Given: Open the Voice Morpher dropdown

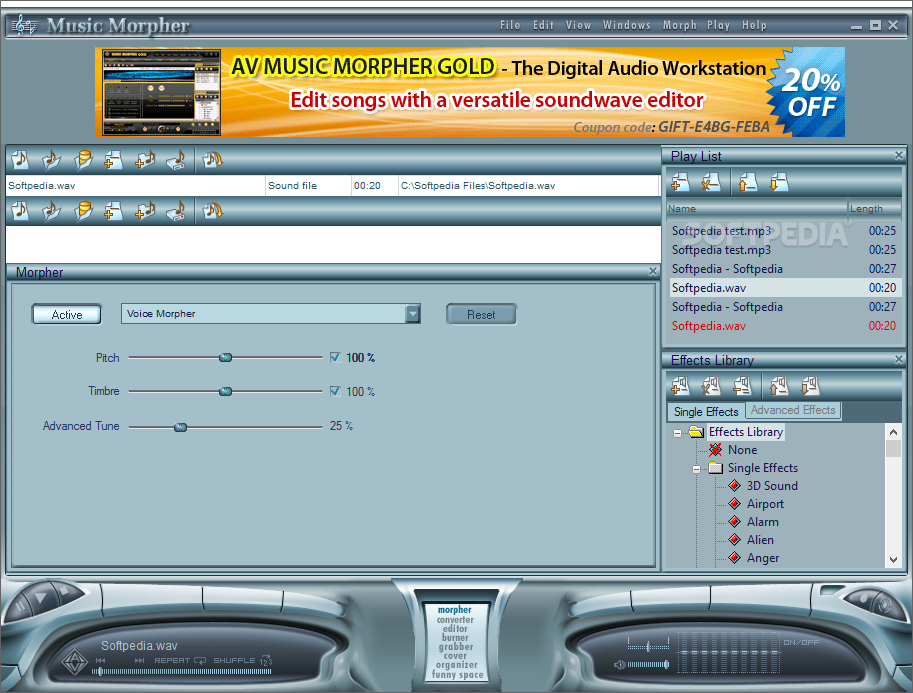Looking at the screenshot, I should click(413, 313).
